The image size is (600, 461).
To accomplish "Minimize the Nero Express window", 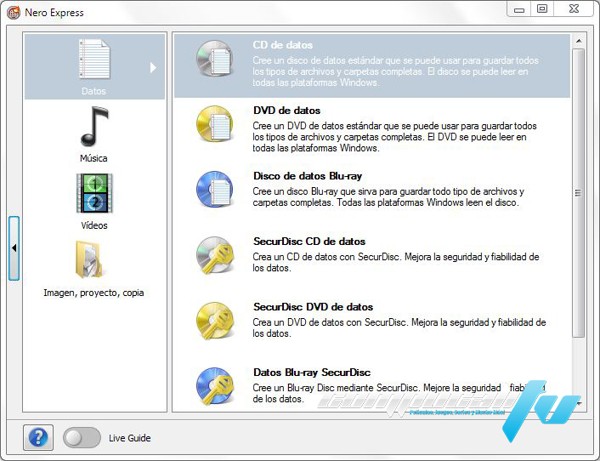I will [519, 9].
